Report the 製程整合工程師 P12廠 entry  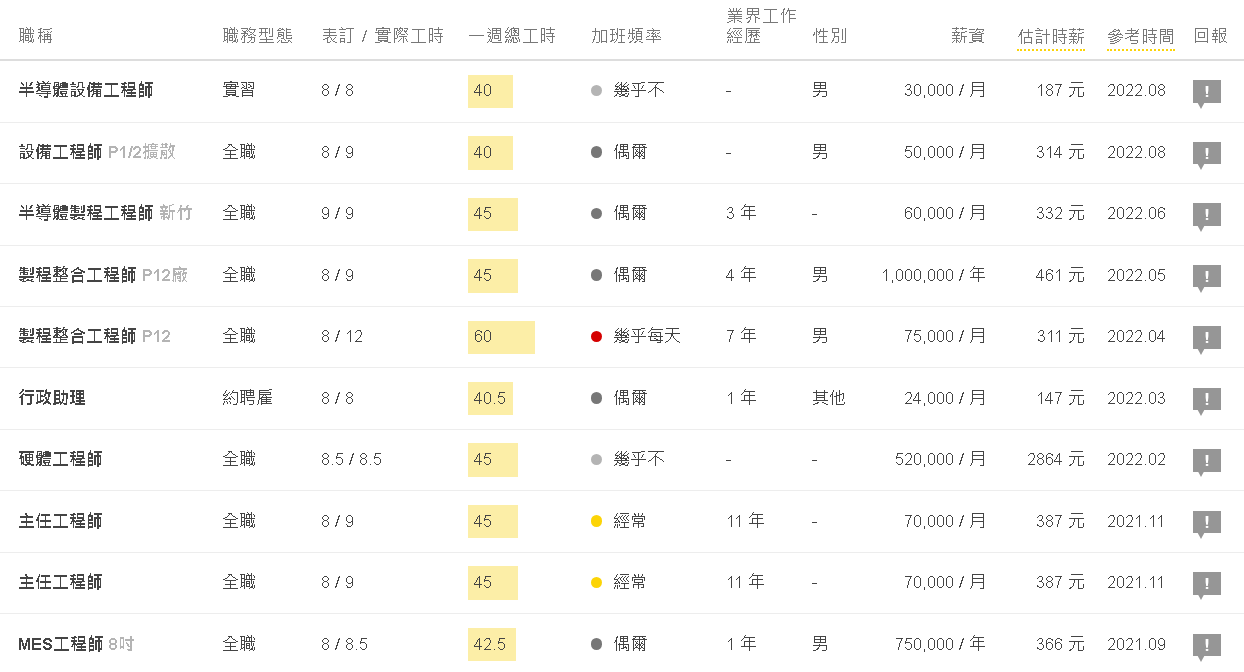(x=1207, y=278)
